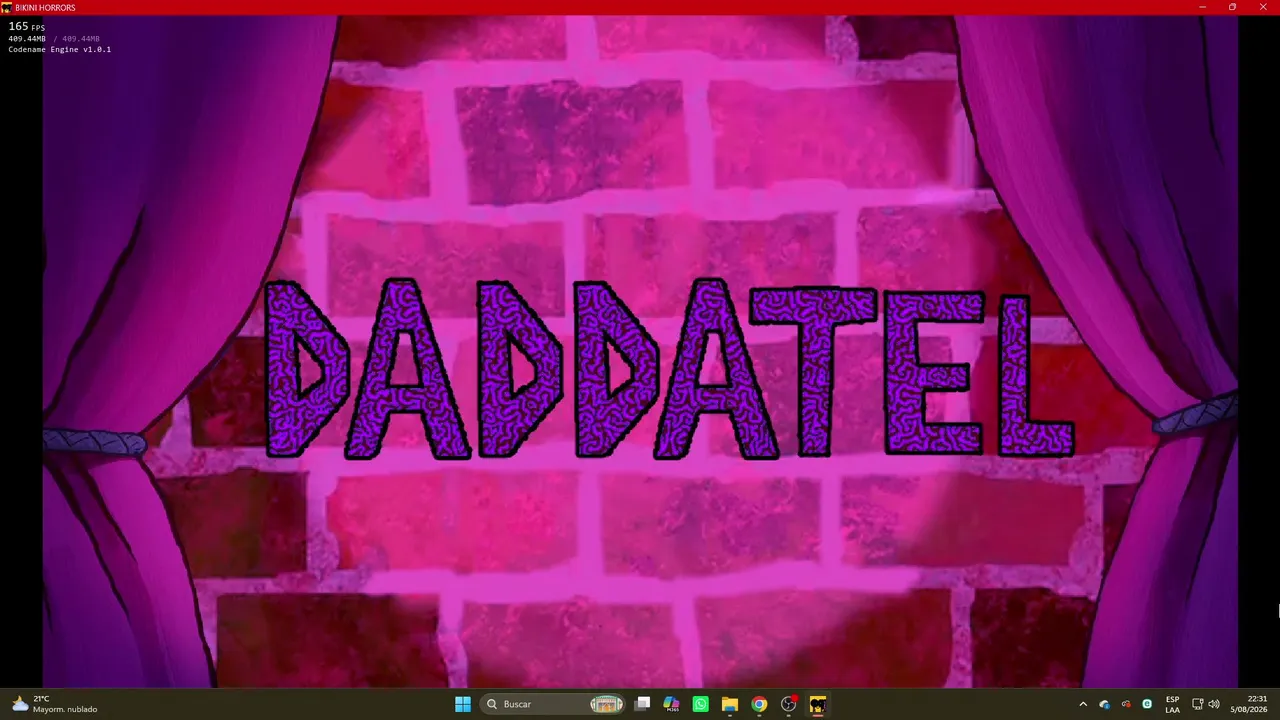1280x720 pixels.
Task: Click the DADDATEL title logo
Action: pyautogui.click(x=670, y=369)
